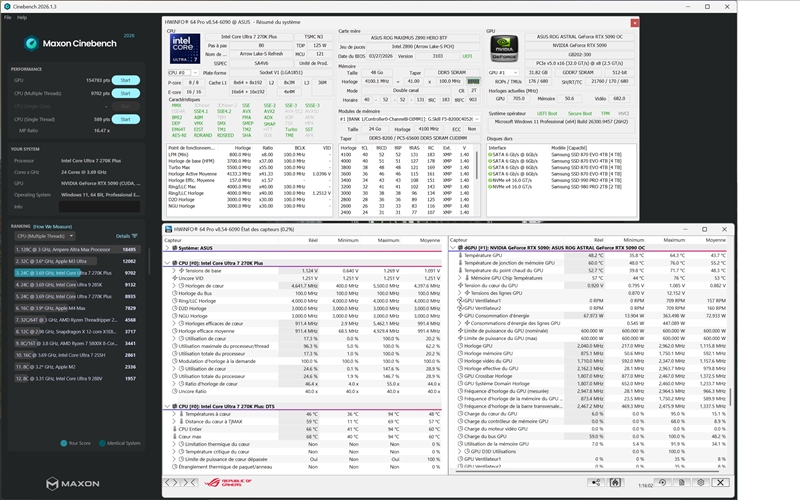This screenshot has height=500, width=800.
Task: Click the NVIDIA GeForce logo image
Action: (x=504, y=49)
